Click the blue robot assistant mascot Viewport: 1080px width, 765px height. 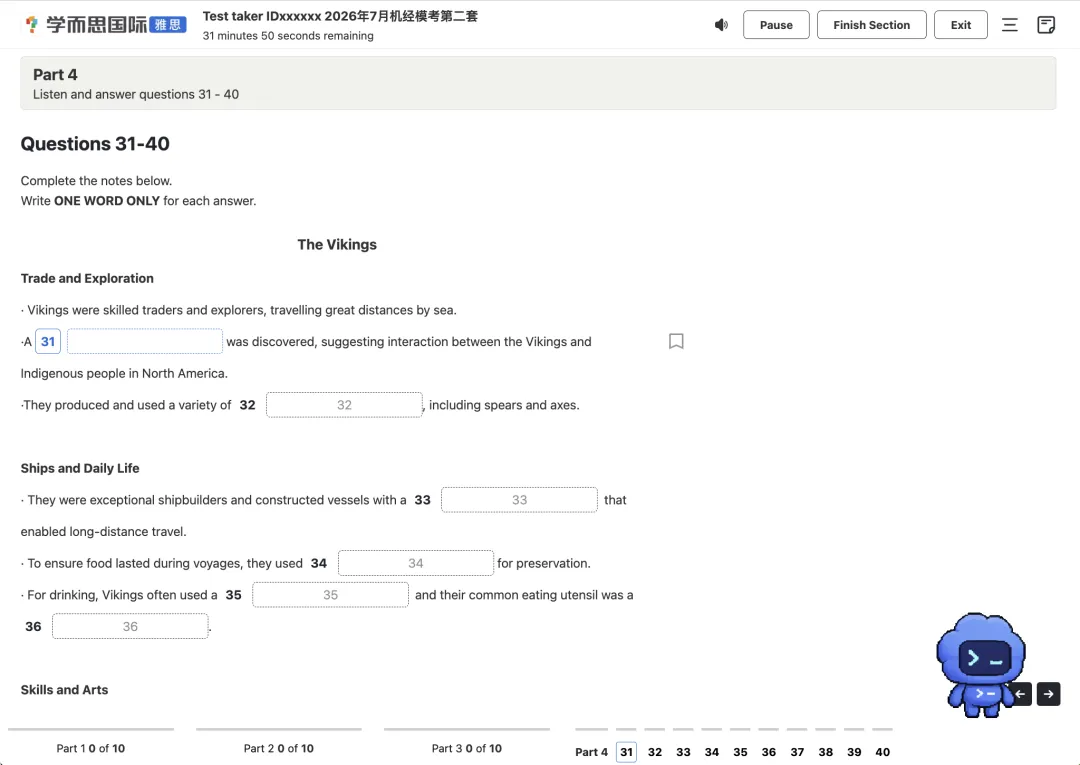click(x=979, y=664)
